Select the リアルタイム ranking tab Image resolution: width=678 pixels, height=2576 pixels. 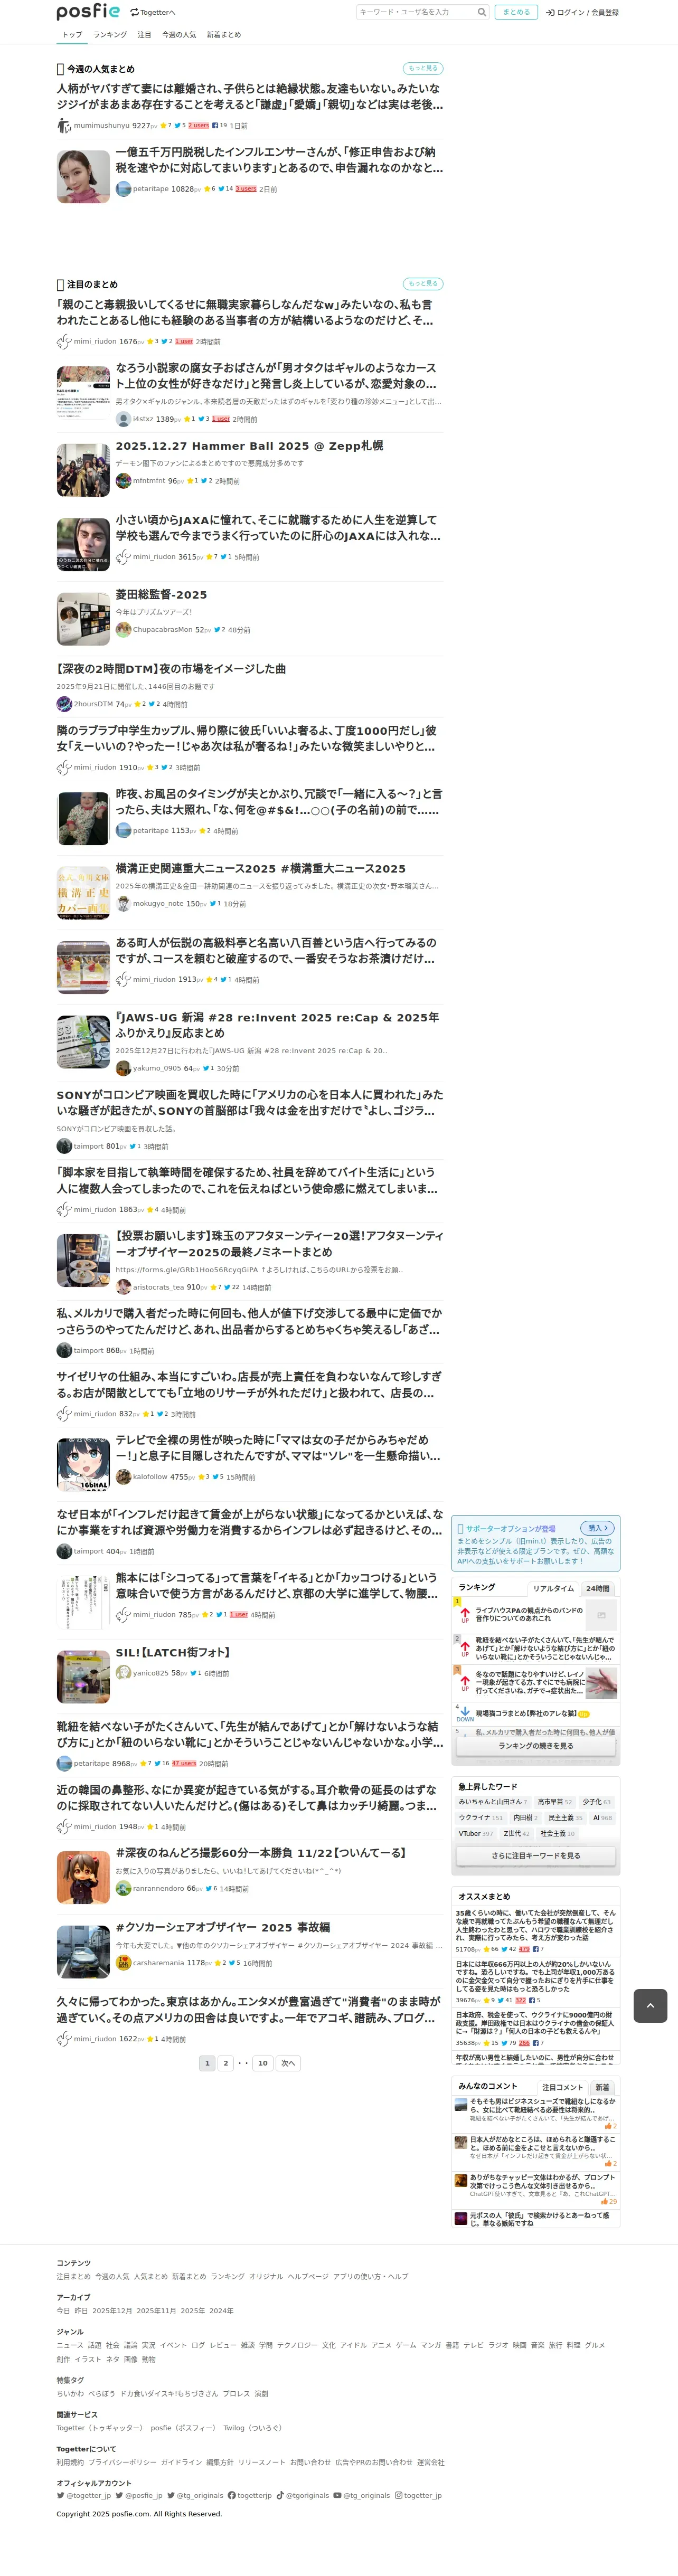(x=553, y=1588)
